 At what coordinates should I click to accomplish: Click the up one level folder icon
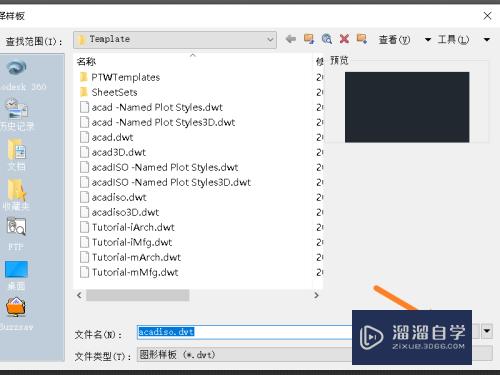click(x=309, y=39)
